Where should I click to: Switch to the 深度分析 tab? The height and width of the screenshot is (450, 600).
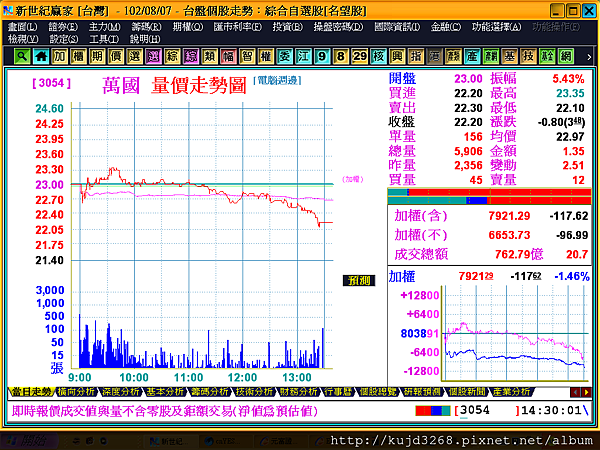tap(121, 392)
